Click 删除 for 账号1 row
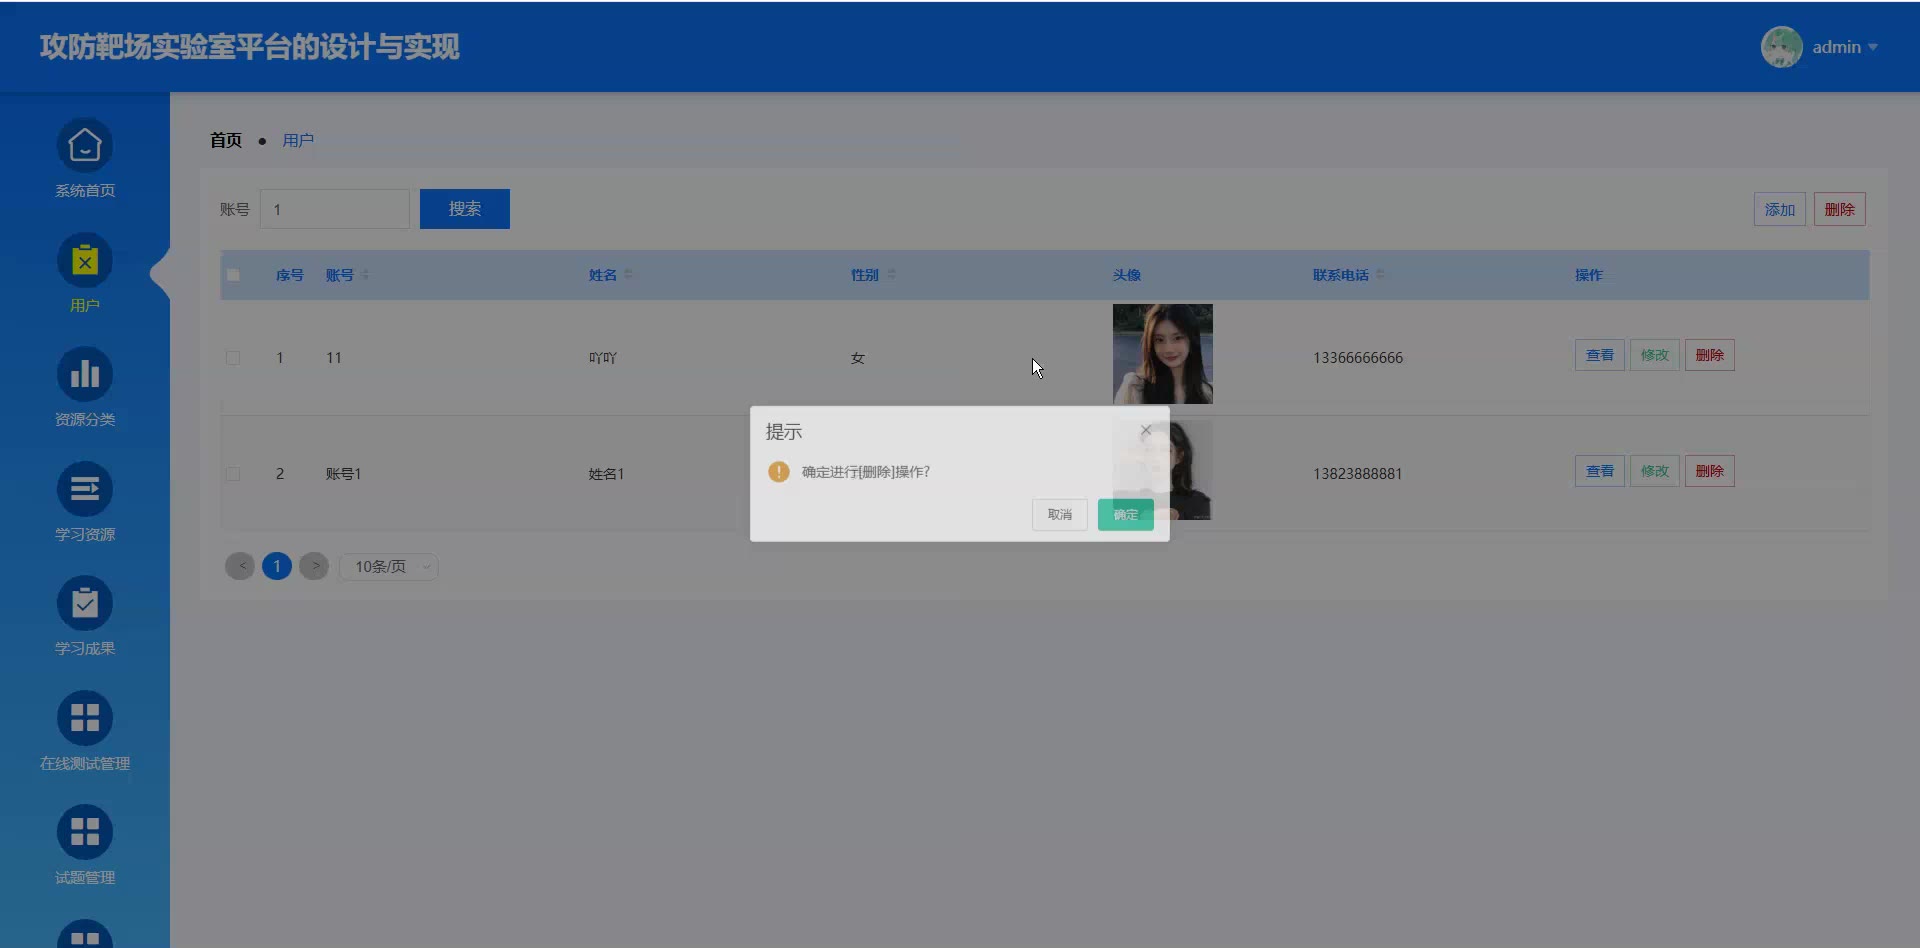This screenshot has height=948, width=1920. coord(1710,471)
